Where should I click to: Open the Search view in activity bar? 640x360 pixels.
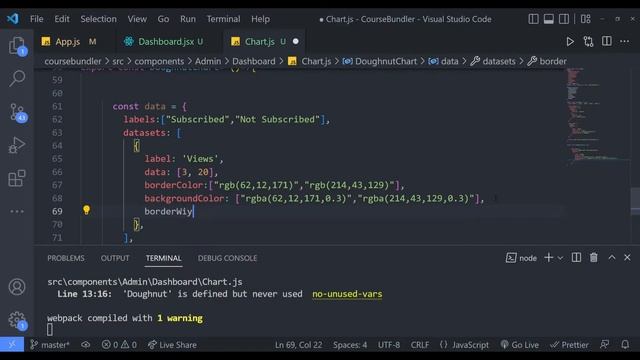[17, 78]
